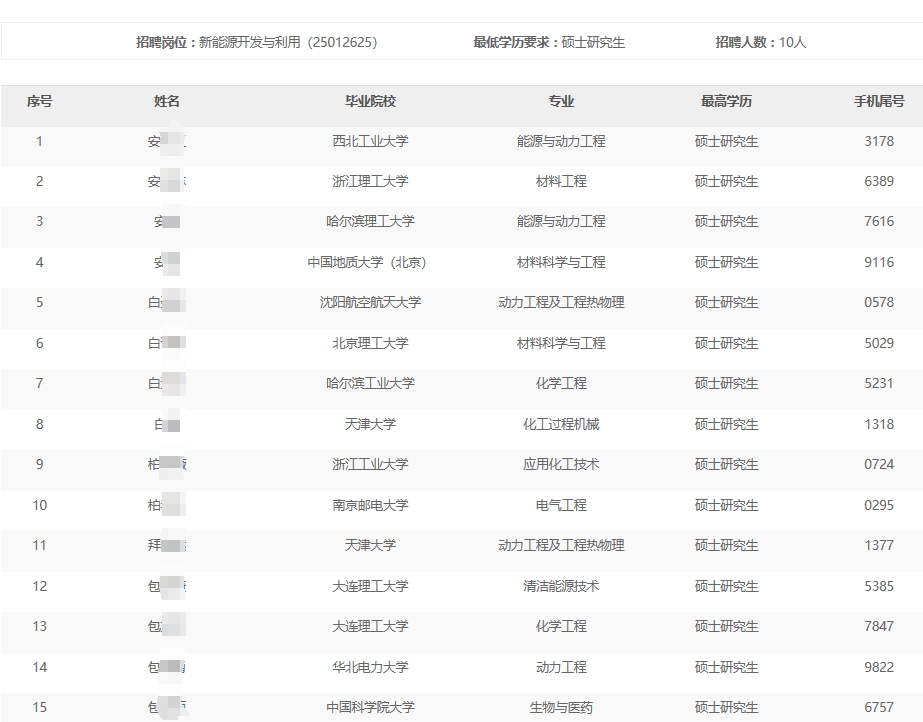Click the 新能源开发与利用 (25012625) position title
The width and height of the screenshot is (923, 722).
pyautogui.click(x=288, y=42)
